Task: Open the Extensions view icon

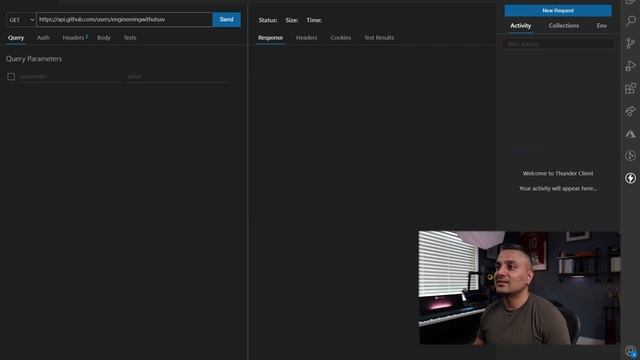Action: 631,88
